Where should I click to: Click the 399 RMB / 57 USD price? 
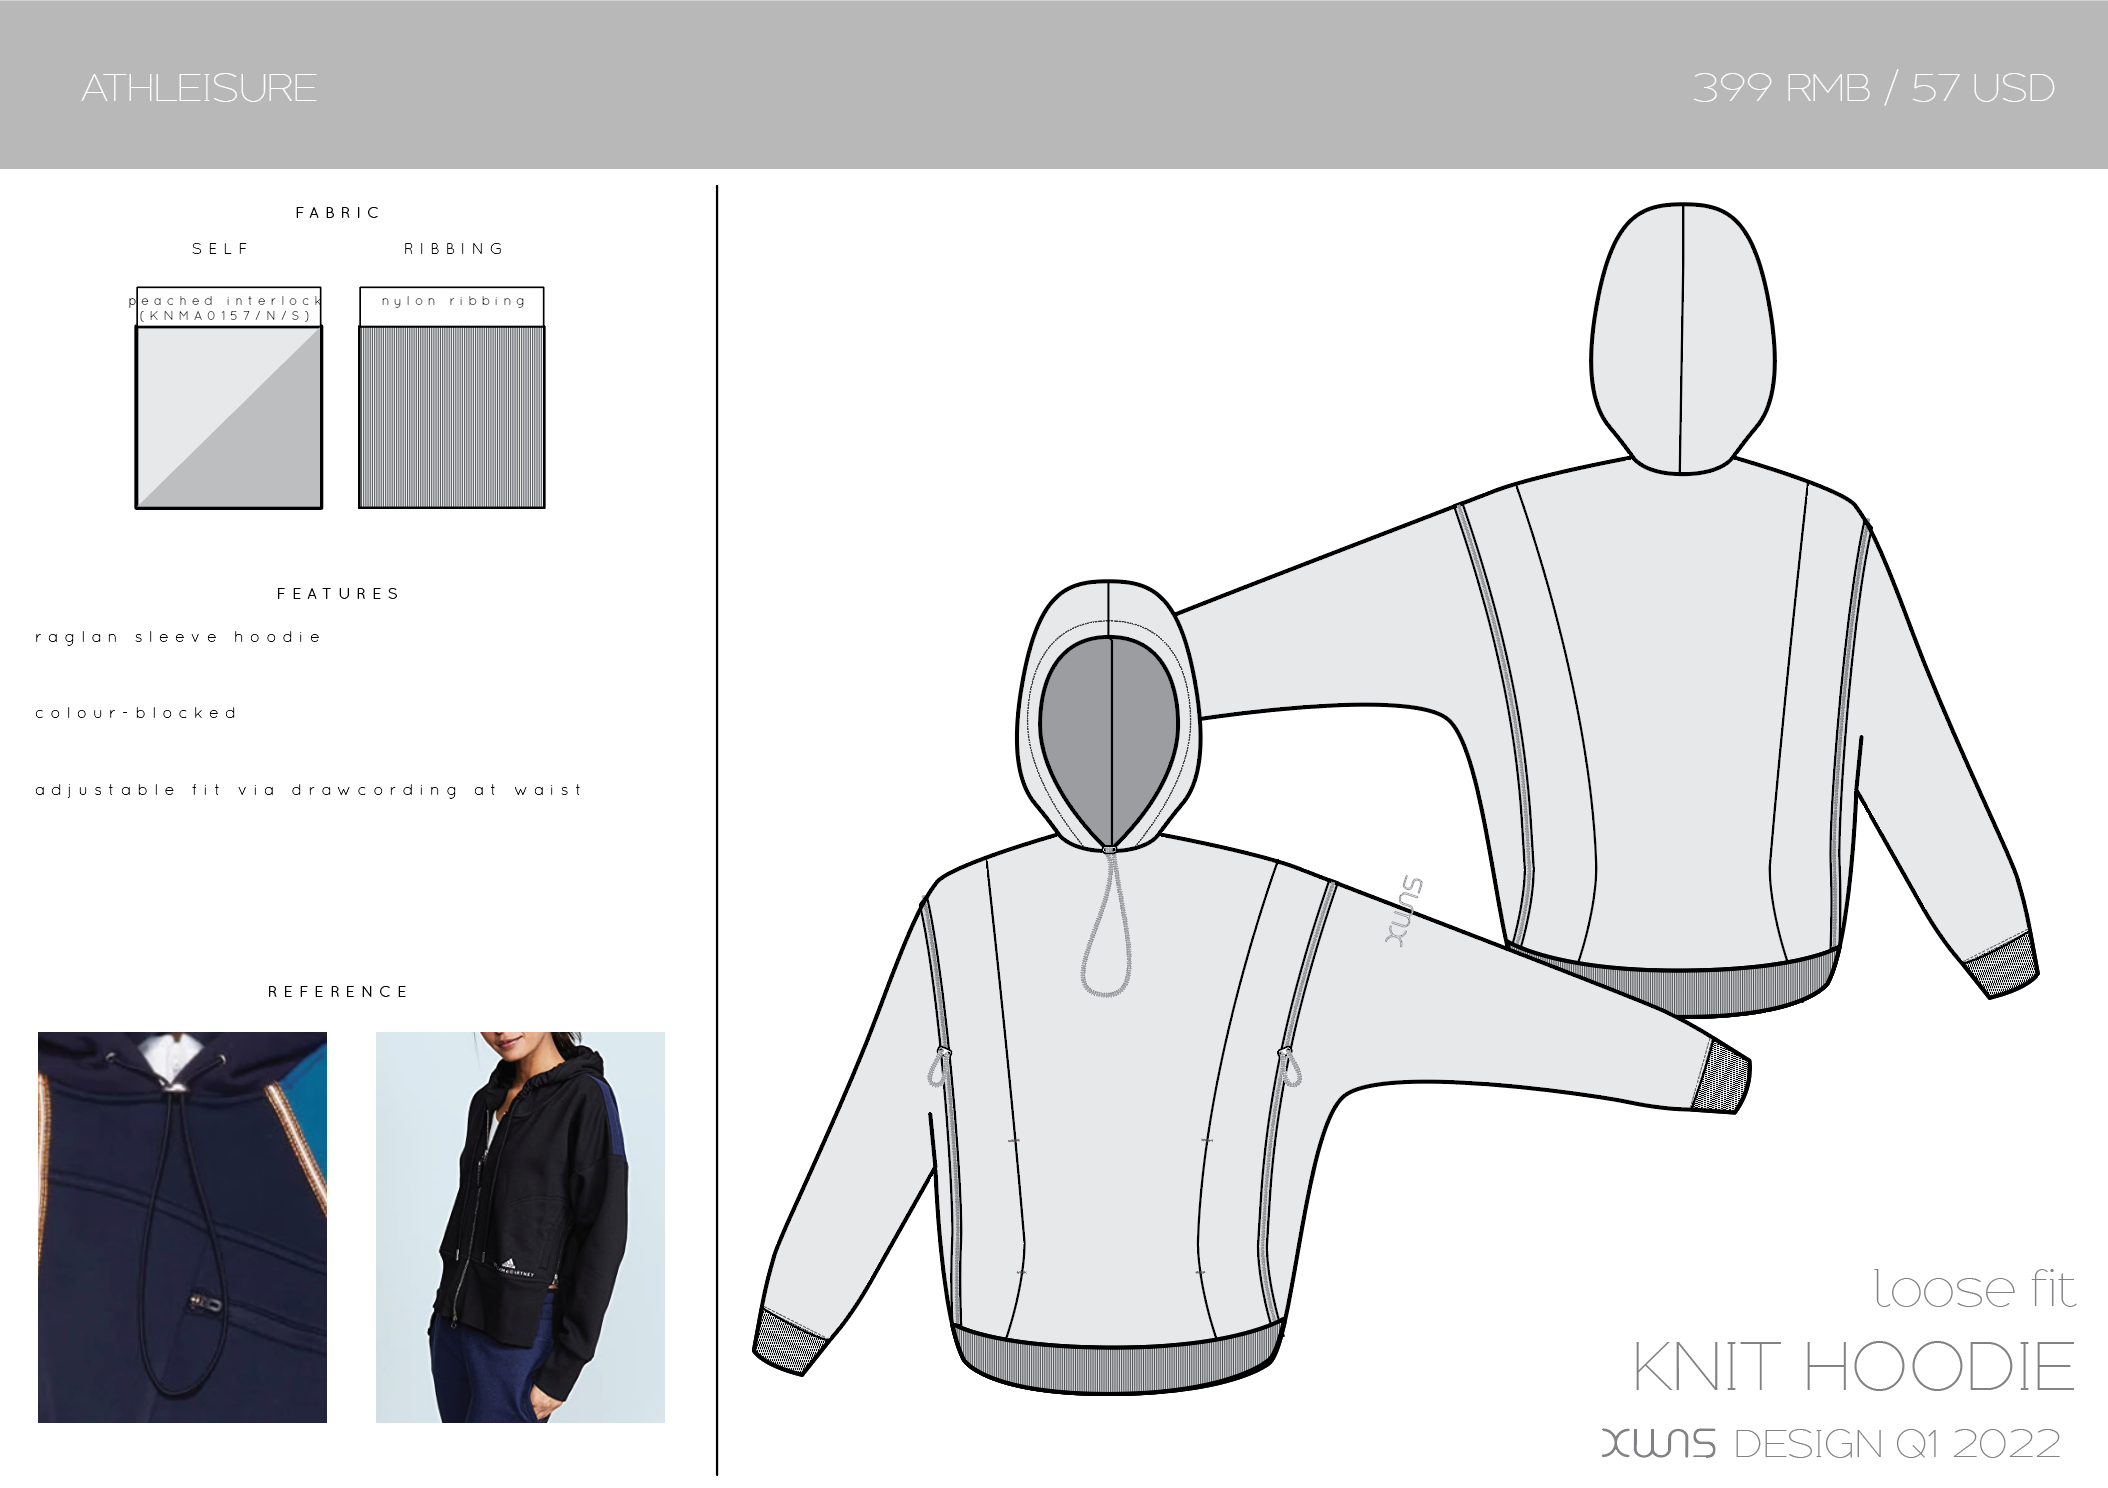point(1872,88)
